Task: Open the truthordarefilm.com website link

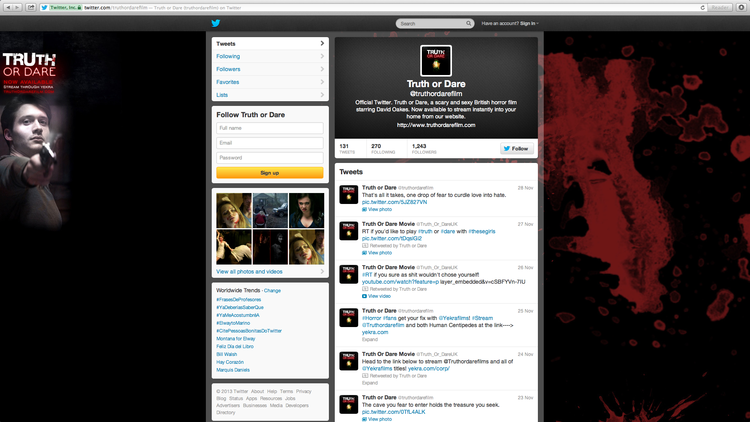Action: point(436,125)
